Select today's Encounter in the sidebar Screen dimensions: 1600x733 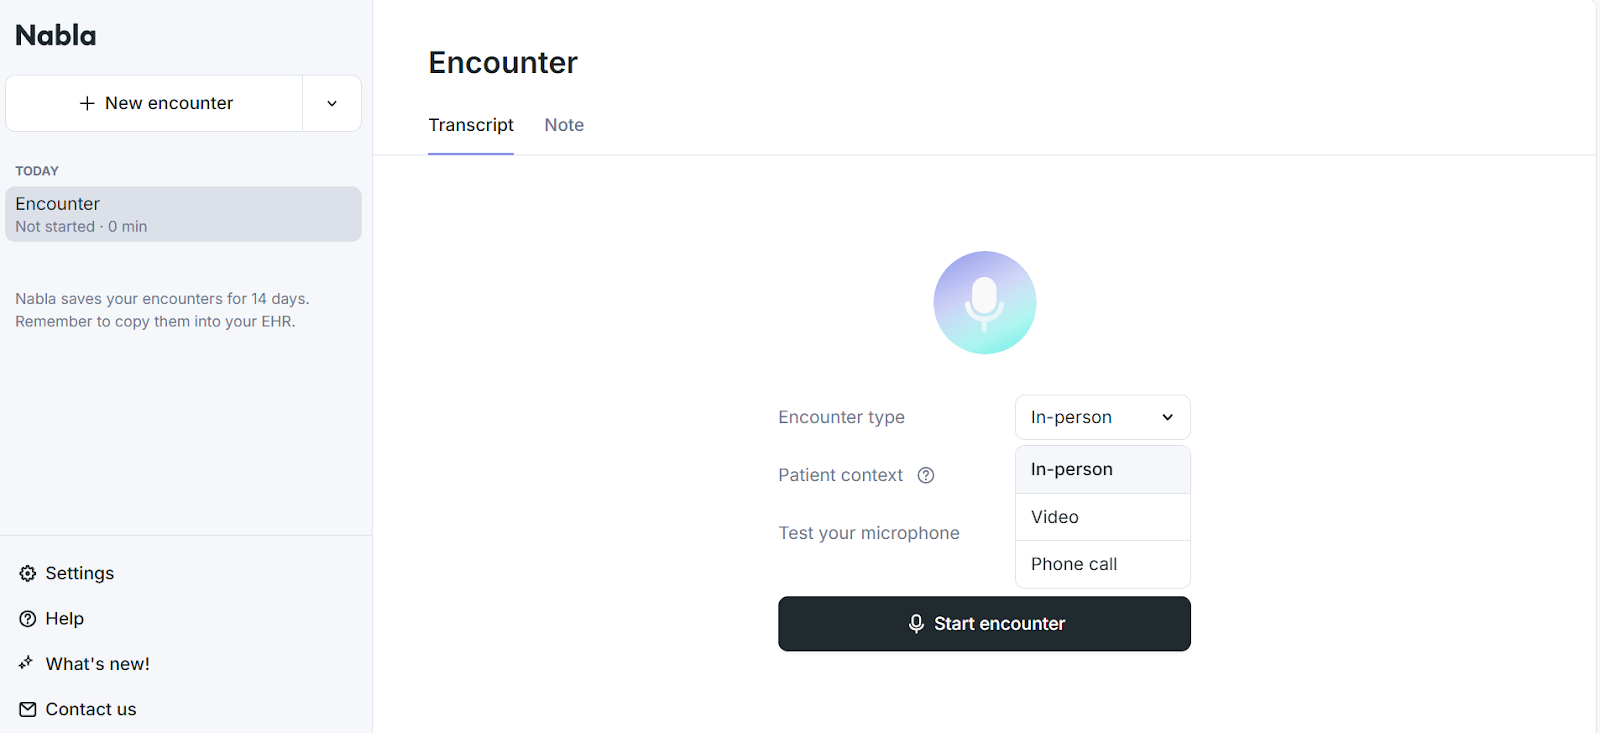(183, 213)
